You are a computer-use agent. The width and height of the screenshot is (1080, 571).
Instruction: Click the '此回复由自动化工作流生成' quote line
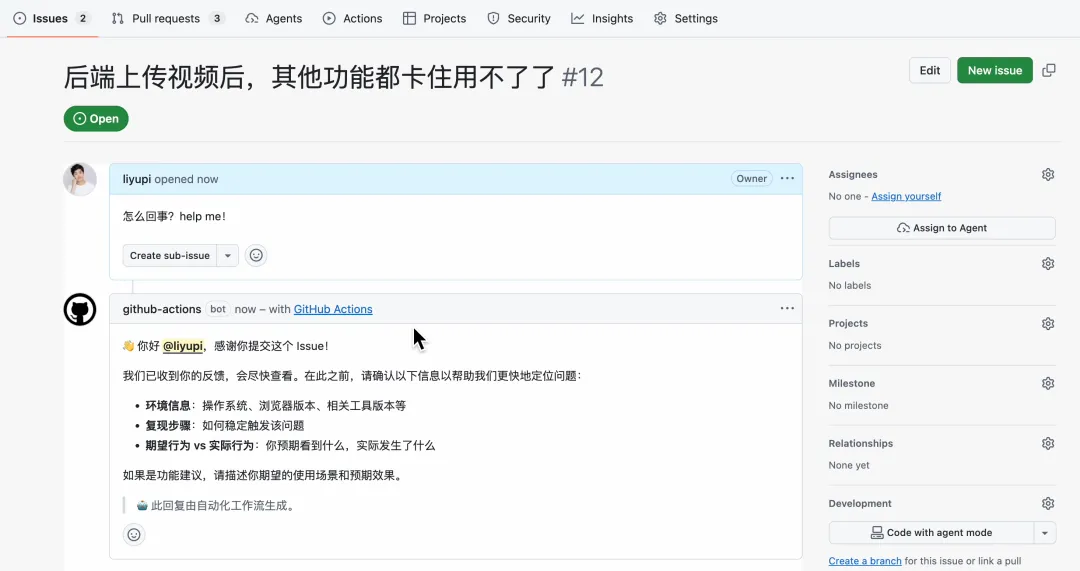[217, 506]
